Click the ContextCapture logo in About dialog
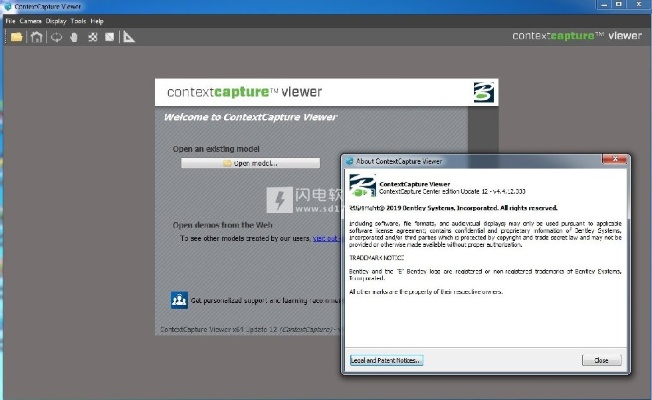652x400 pixels. click(361, 185)
